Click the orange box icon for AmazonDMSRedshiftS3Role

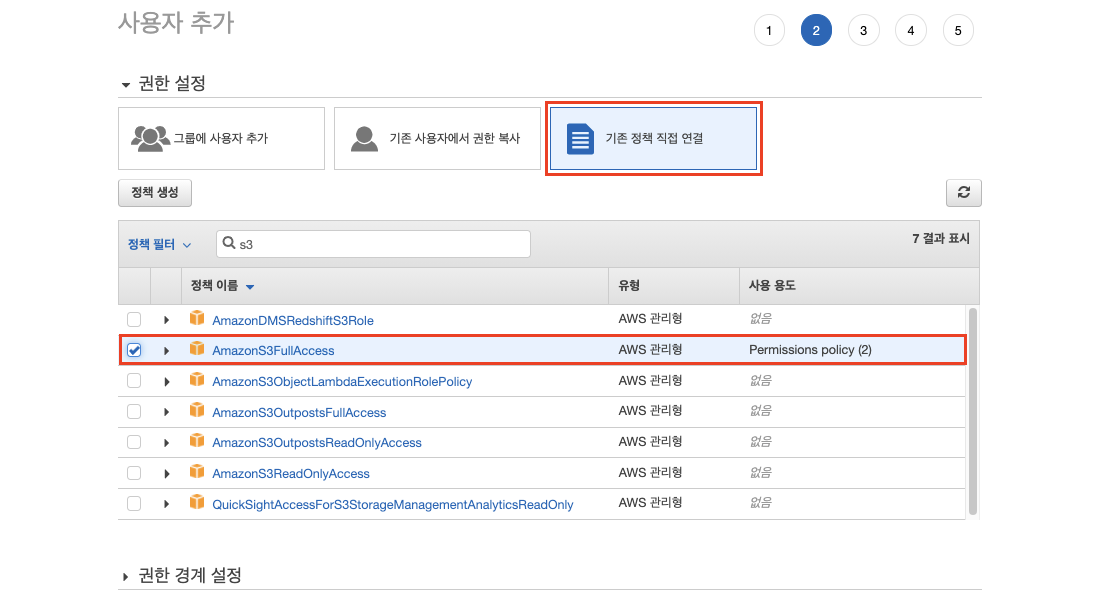coord(197,319)
